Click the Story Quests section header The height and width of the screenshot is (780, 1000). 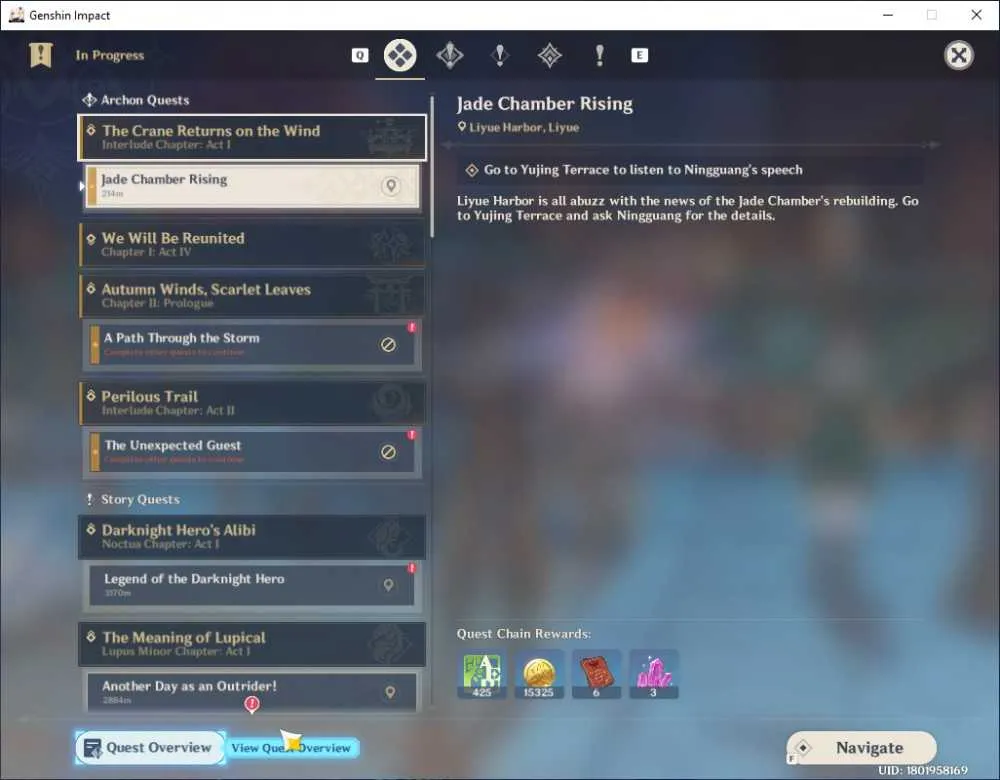click(133, 499)
